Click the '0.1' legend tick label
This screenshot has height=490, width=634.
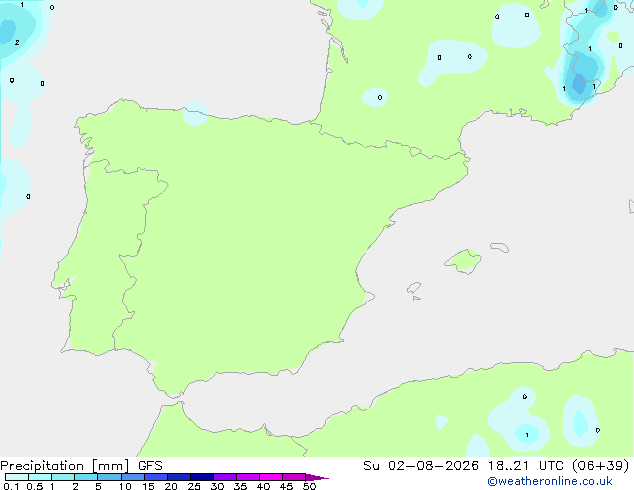(x=11, y=486)
